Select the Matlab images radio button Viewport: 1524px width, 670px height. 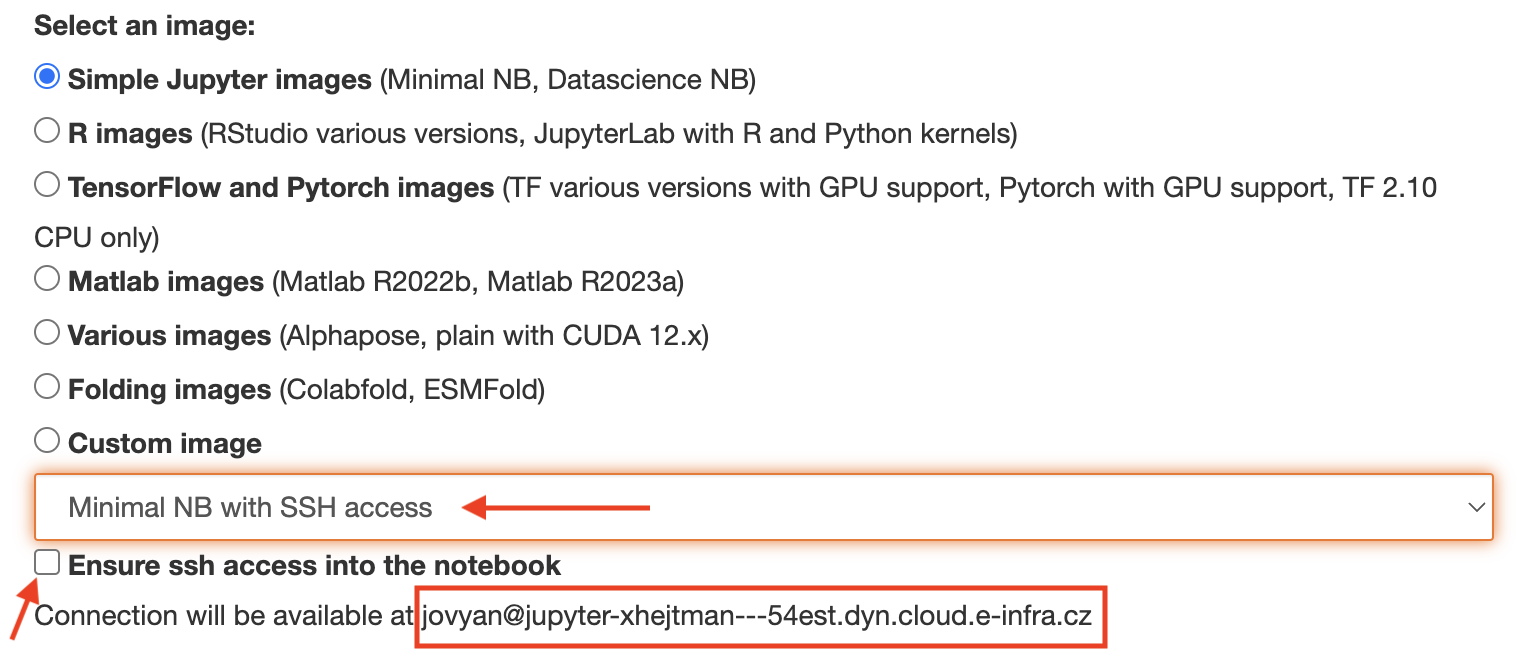47,279
